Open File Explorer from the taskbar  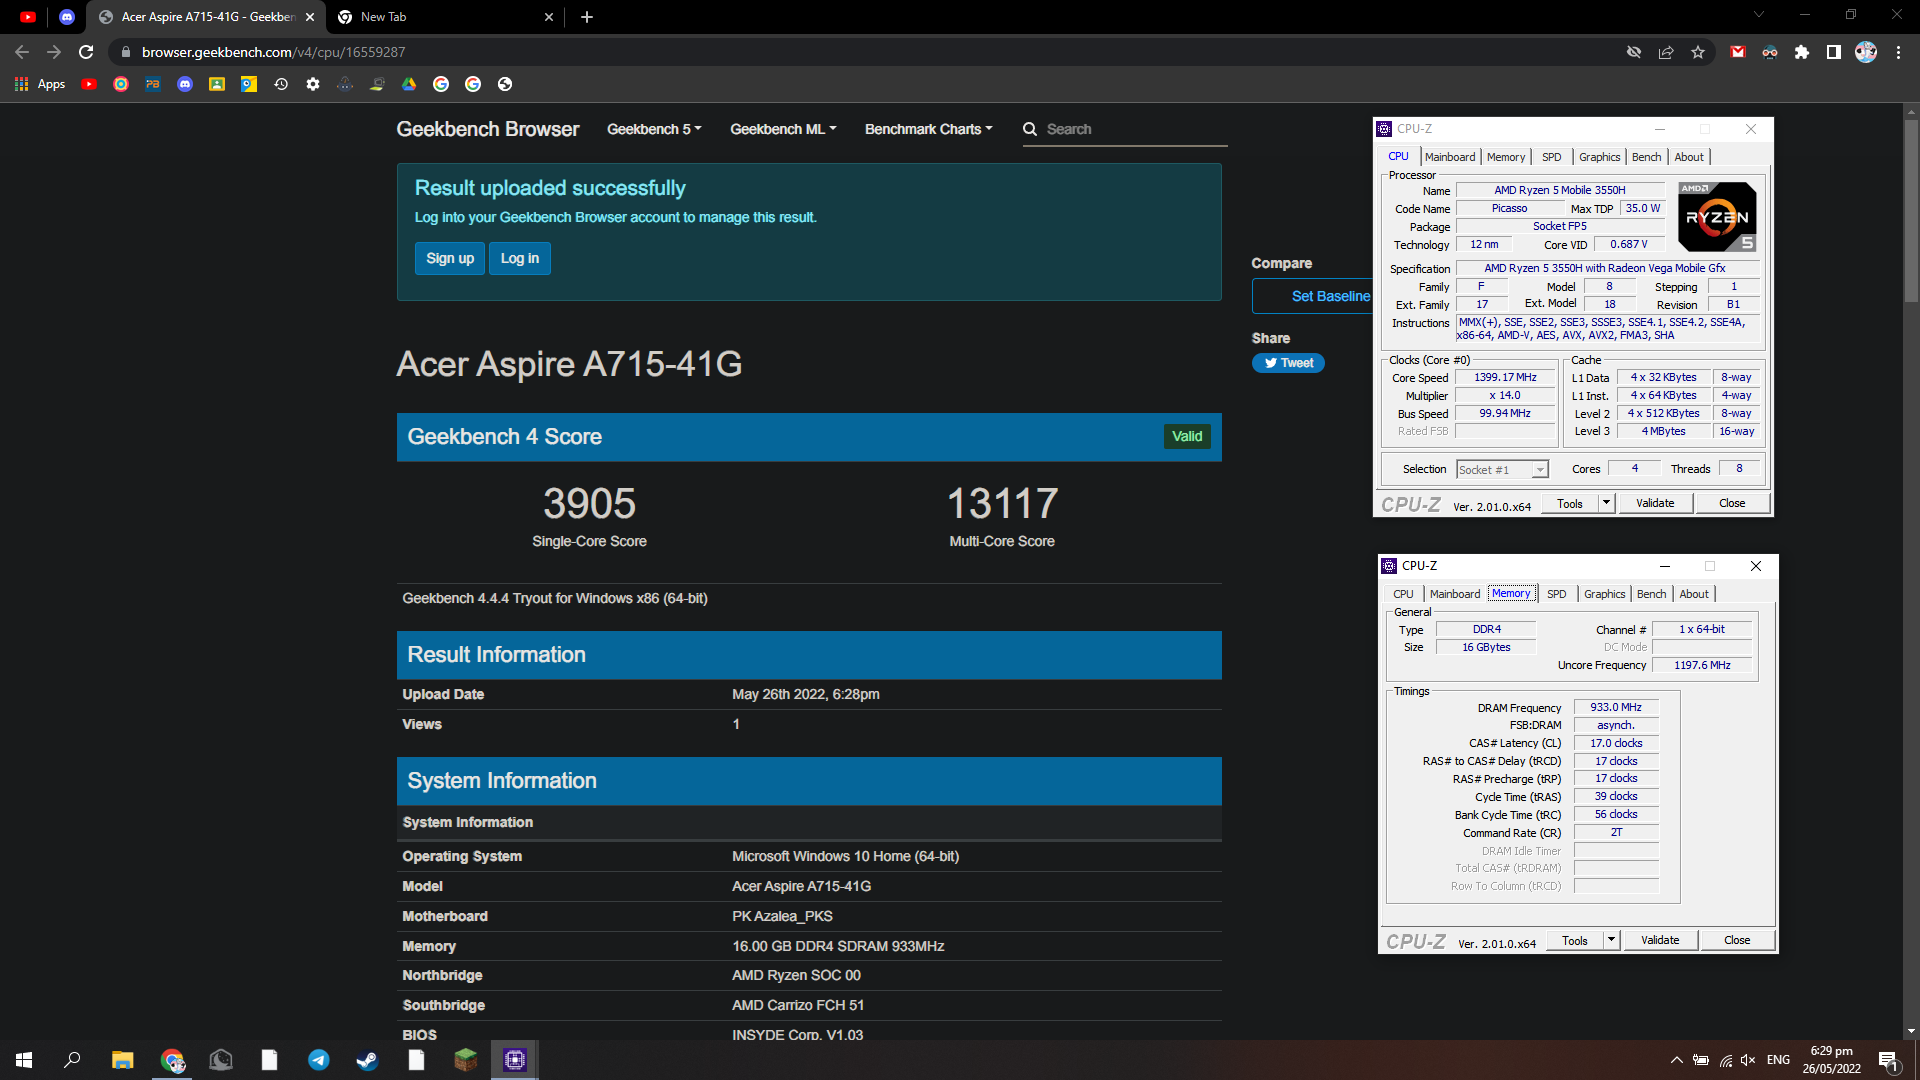click(123, 1060)
